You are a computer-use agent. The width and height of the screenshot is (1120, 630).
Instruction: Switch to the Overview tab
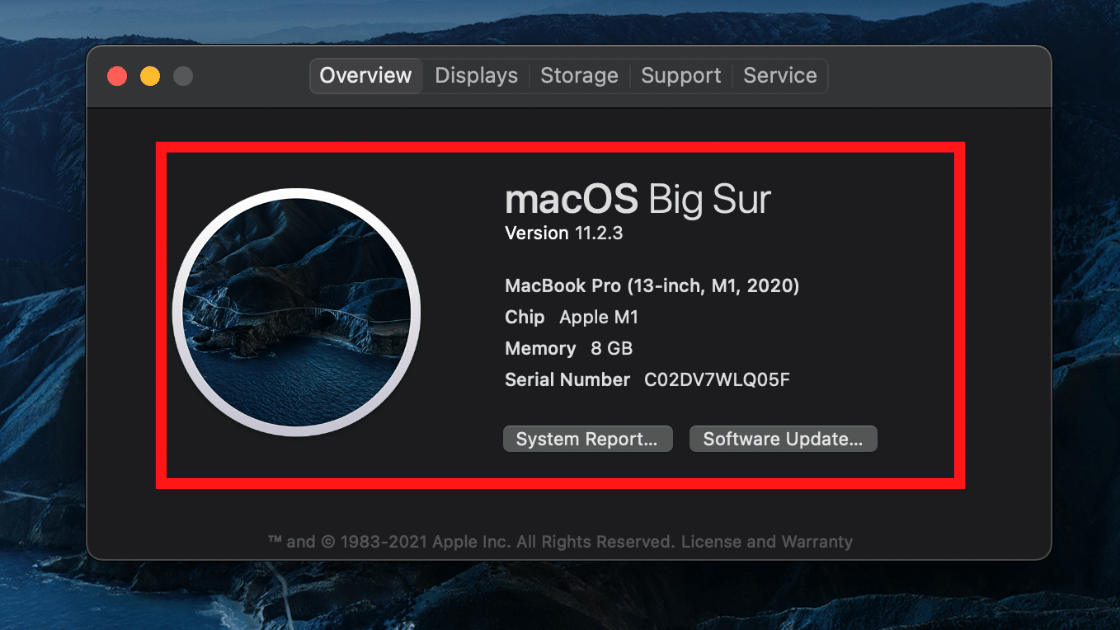point(366,76)
